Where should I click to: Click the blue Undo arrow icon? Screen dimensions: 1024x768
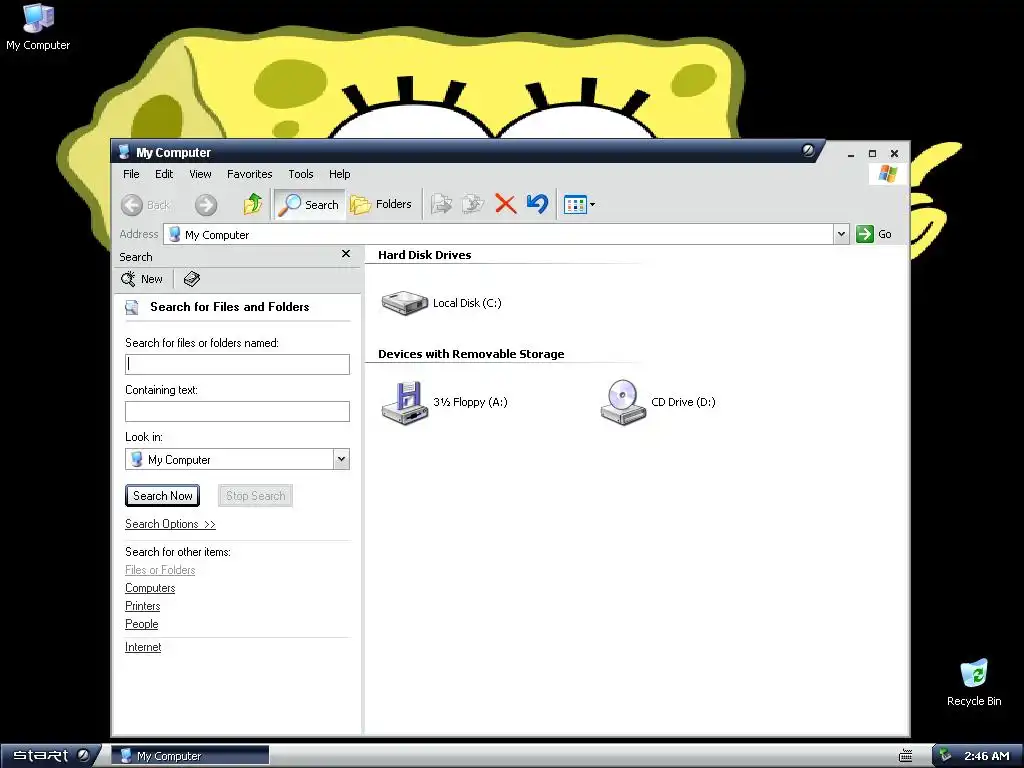(x=537, y=204)
